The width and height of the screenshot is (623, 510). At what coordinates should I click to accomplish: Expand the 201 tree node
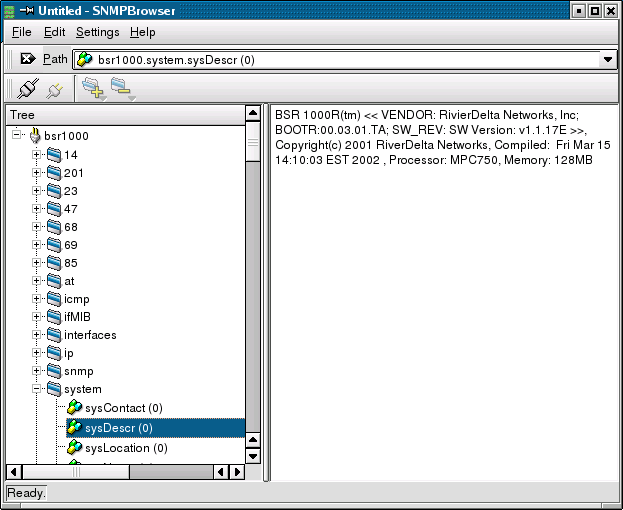coord(36,173)
